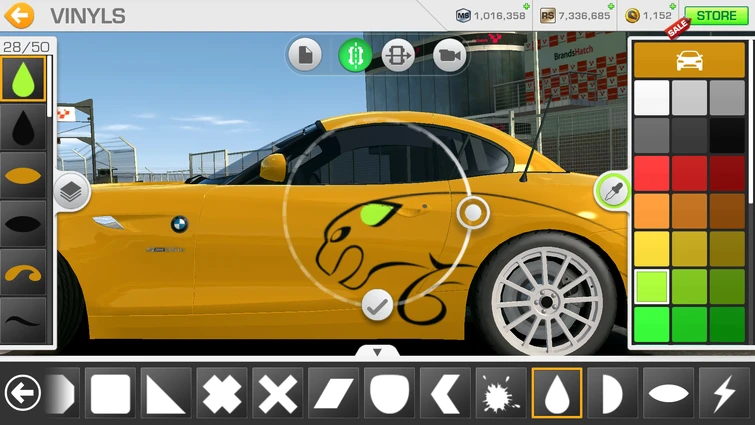Viewport: 755px width, 425px height.
Task: Pick the medium gray color swatch
Action: [x=727, y=98]
